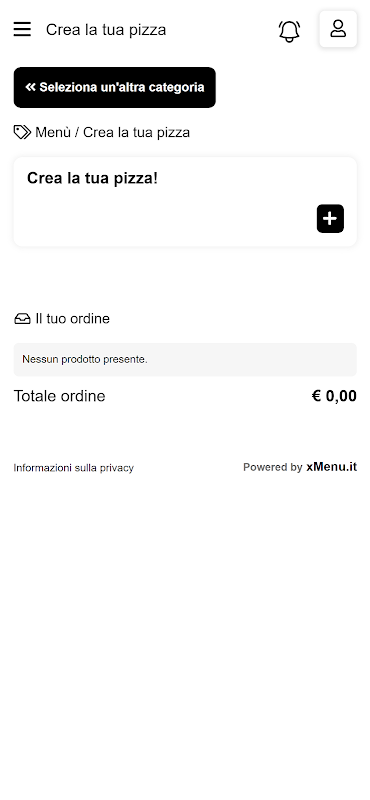The height and width of the screenshot is (800, 370).
Task: Visit the xMenu.it powered-by link
Action: (331, 467)
